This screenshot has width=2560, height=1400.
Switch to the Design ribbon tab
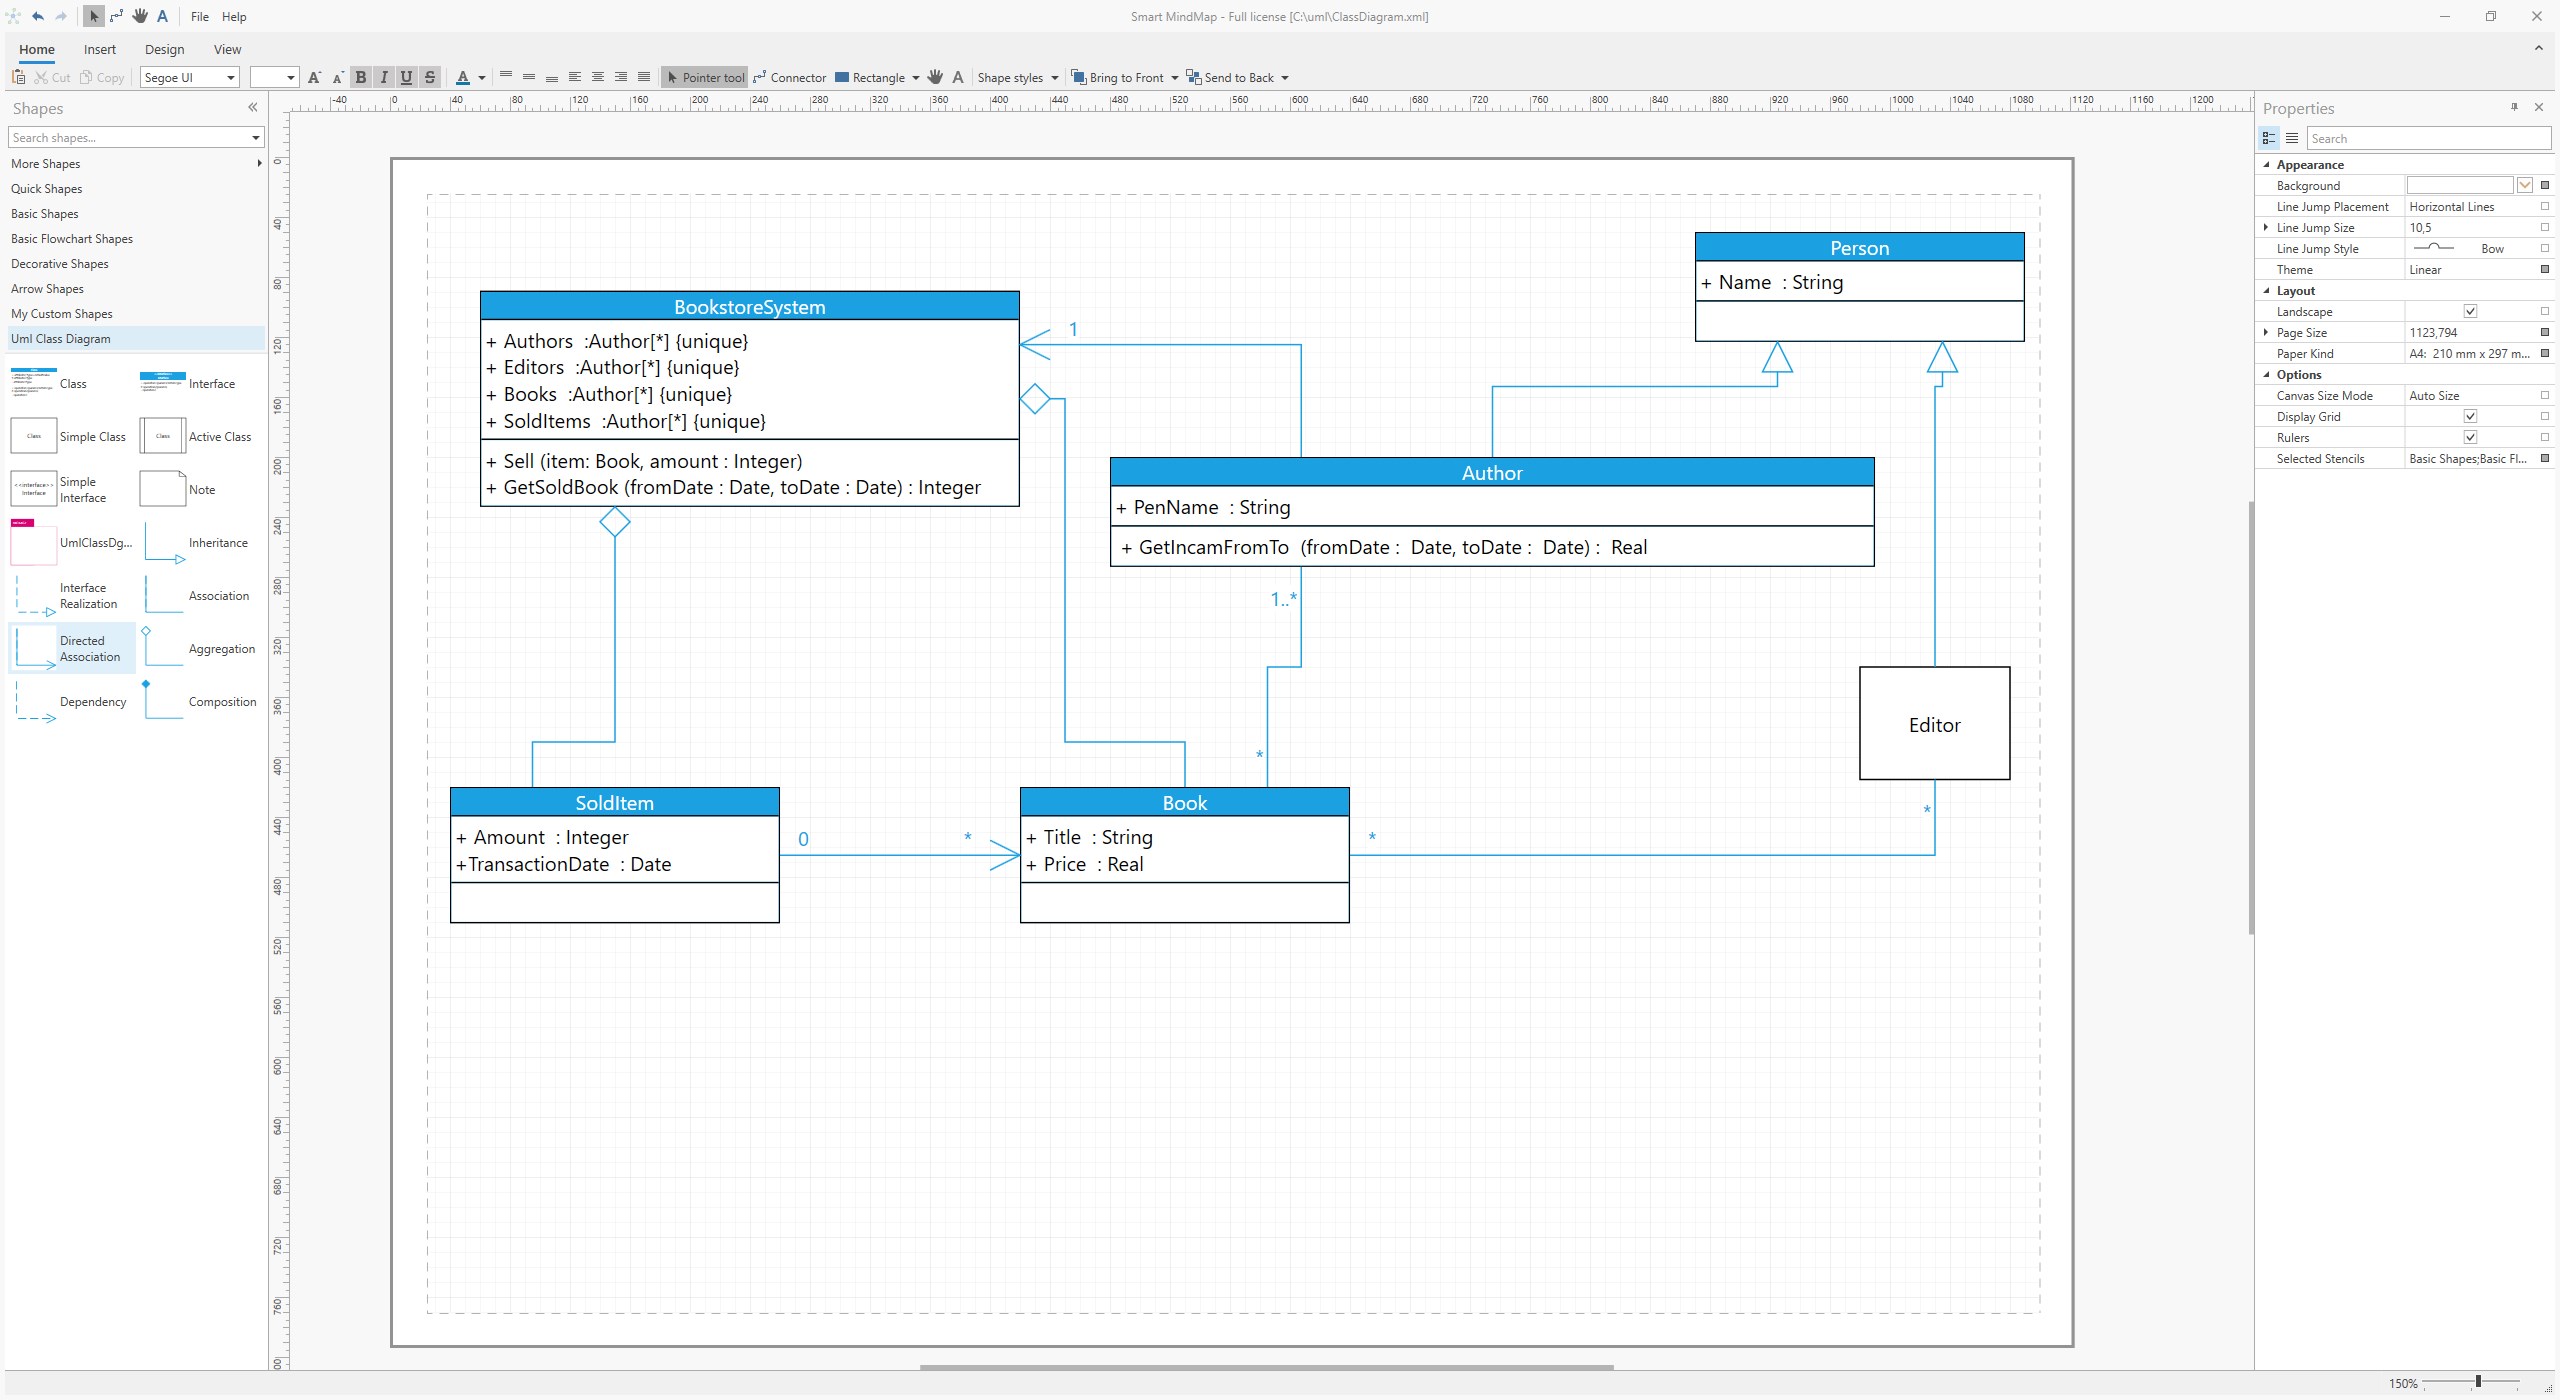coord(165,49)
